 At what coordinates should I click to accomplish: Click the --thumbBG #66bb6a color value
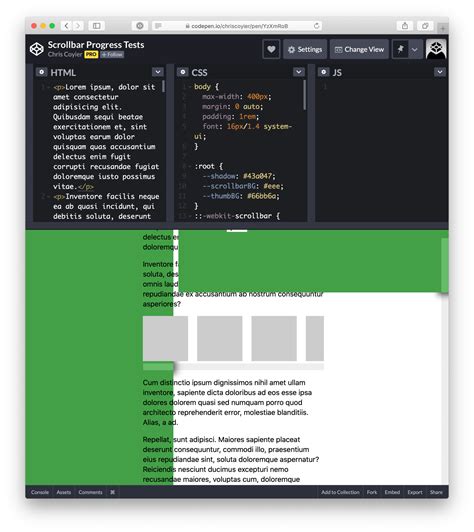[x=263, y=196]
